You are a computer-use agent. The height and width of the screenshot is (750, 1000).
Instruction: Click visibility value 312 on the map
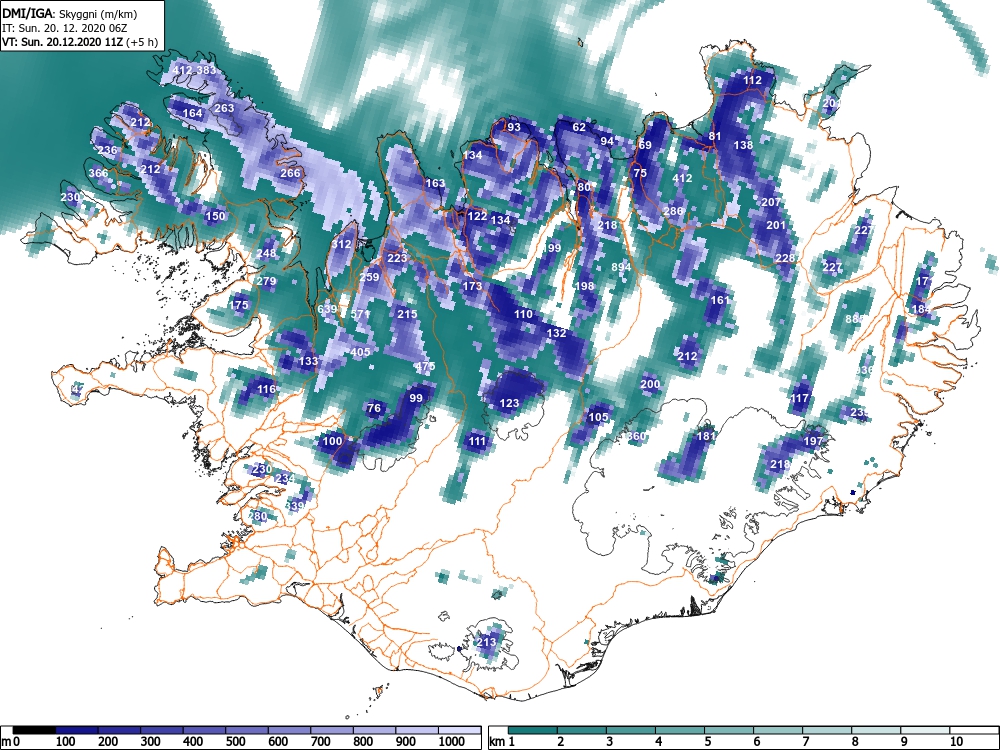point(341,244)
